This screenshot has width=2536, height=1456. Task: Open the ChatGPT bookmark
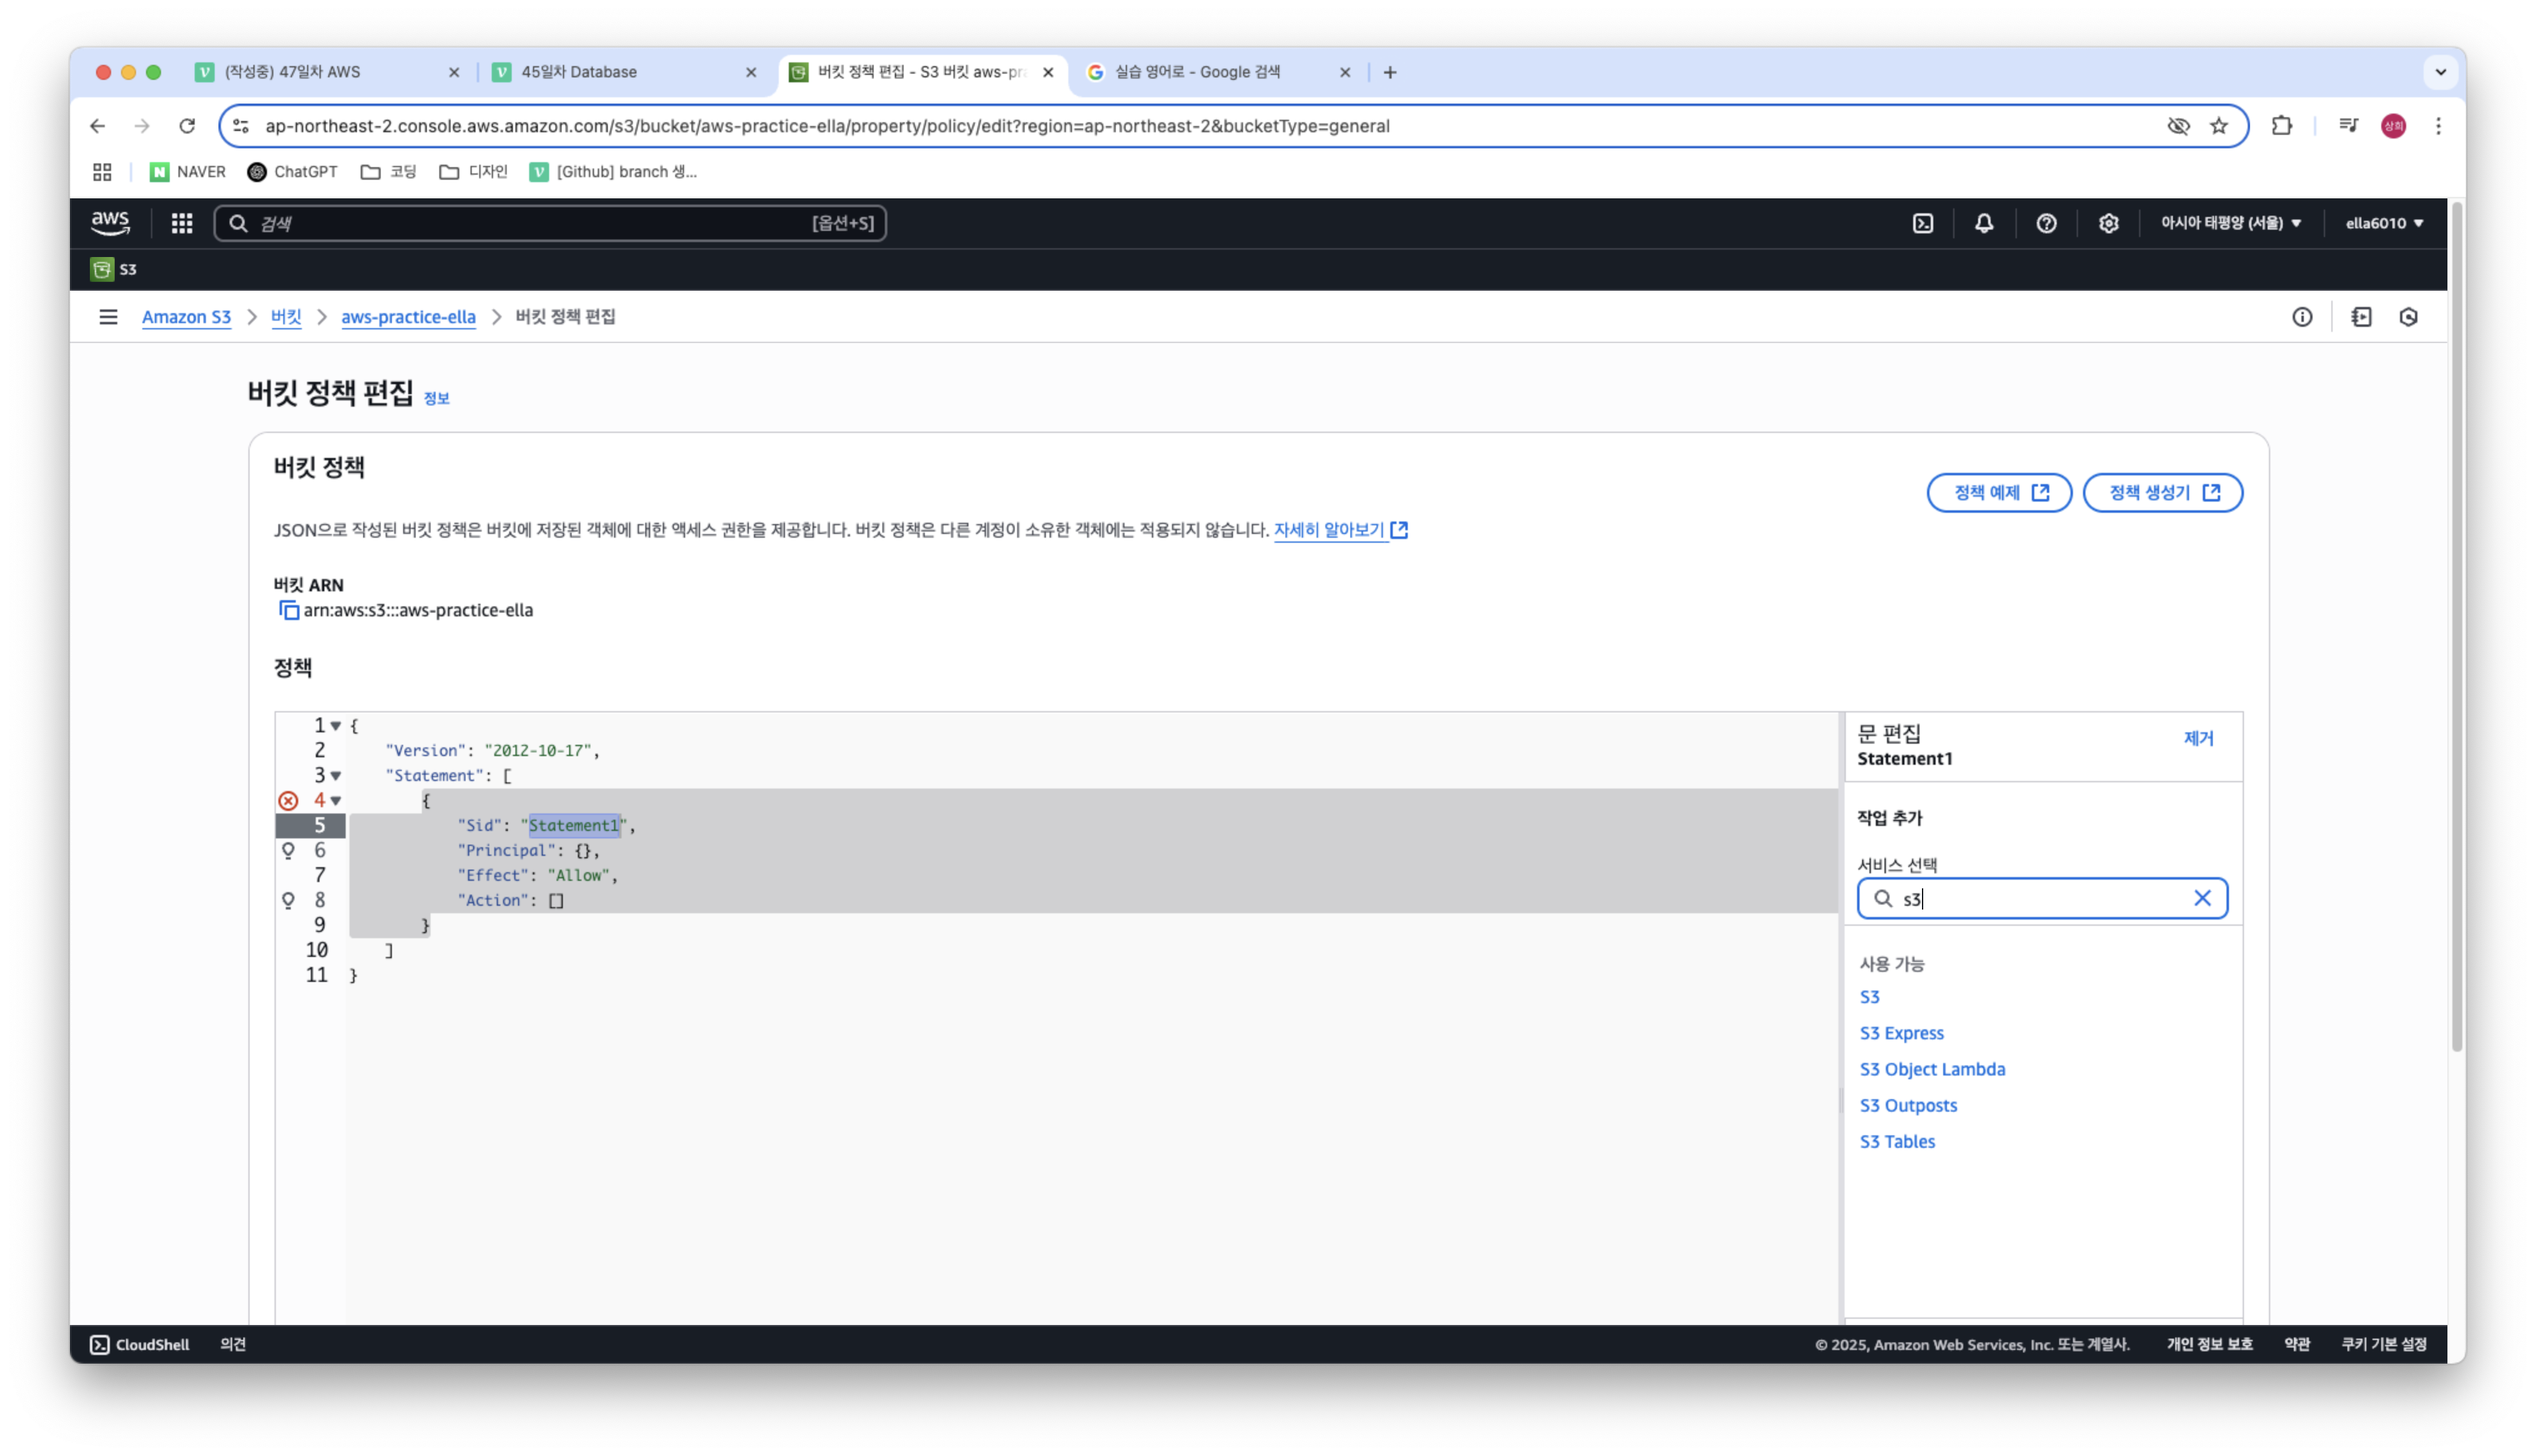293,172
